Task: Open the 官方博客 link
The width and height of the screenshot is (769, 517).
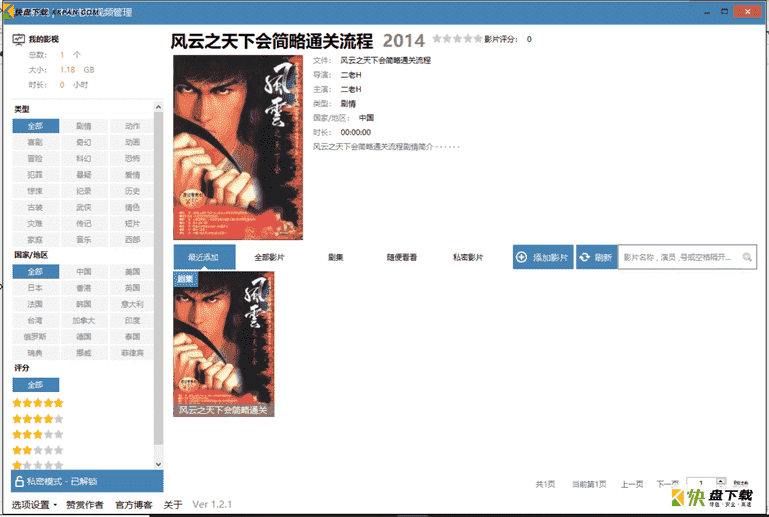Action: click(133, 505)
